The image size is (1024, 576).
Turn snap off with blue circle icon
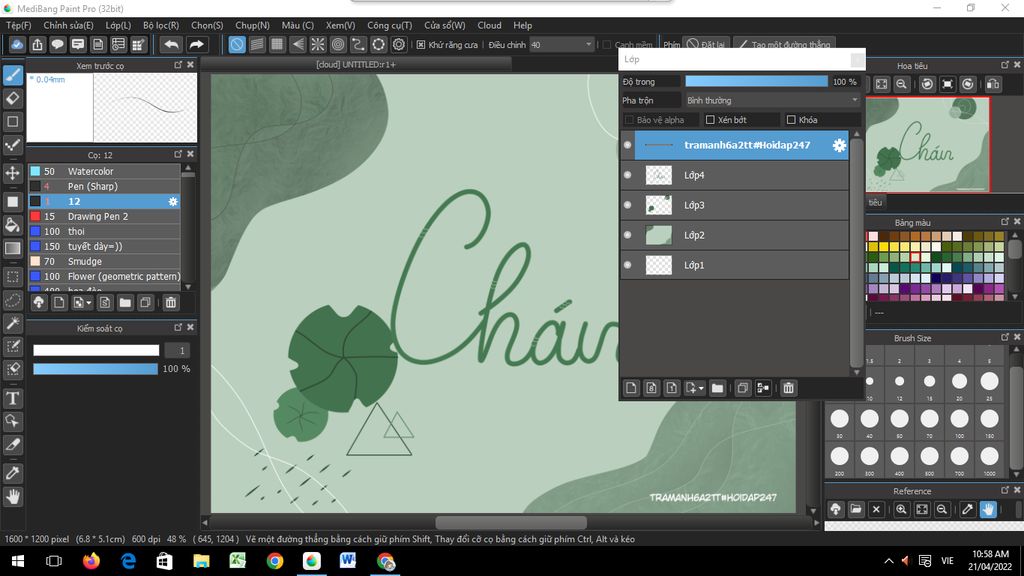pyautogui.click(x=237, y=44)
